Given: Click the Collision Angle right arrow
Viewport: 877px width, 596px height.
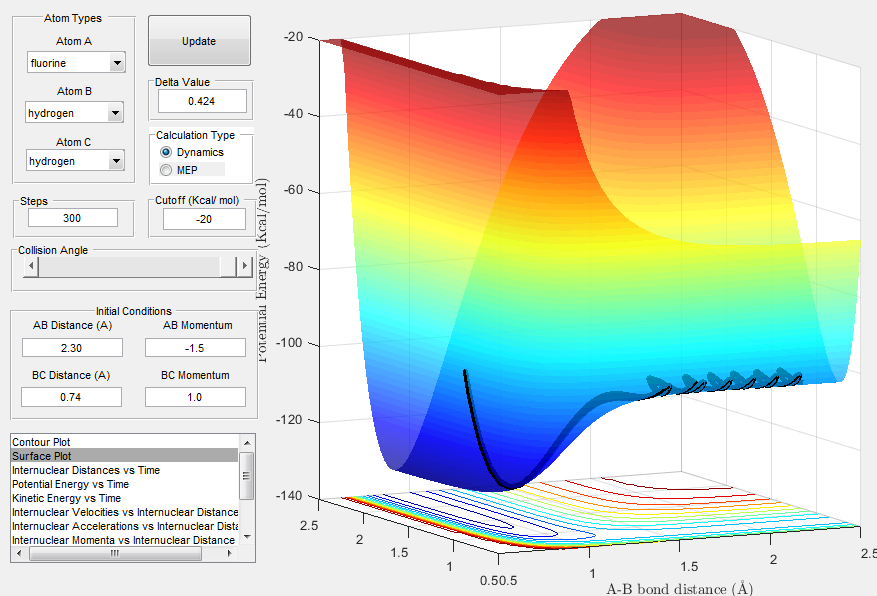Looking at the screenshot, I should tap(244, 266).
